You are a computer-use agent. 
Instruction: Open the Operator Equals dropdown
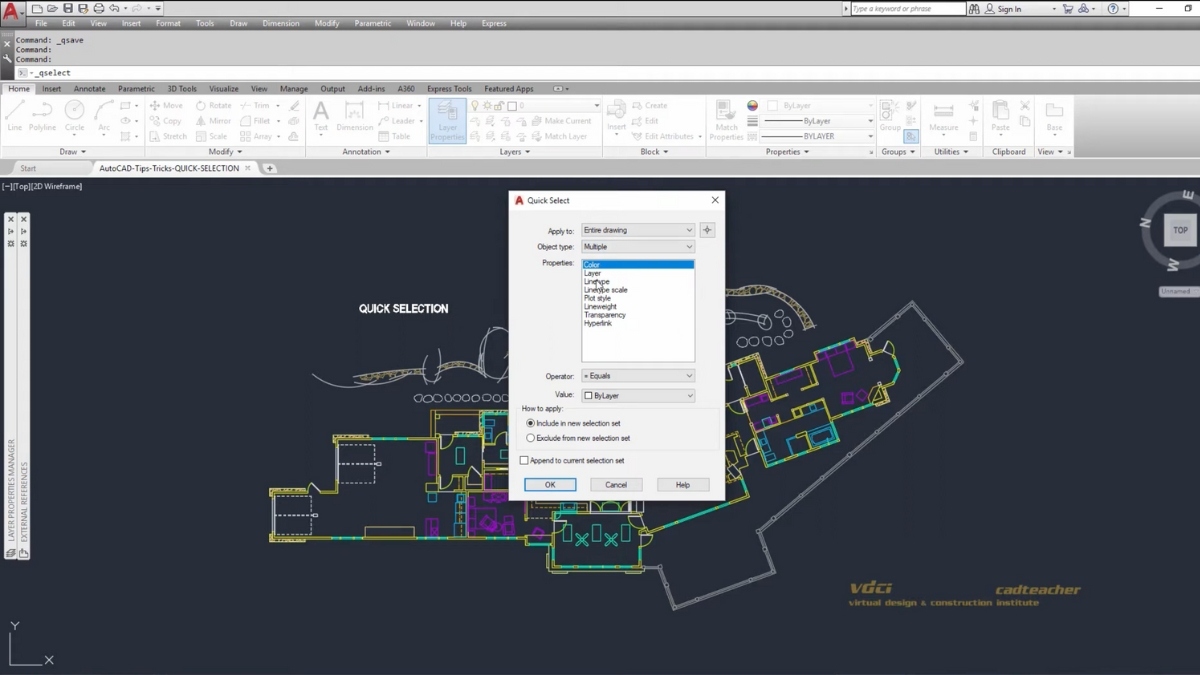[x=638, y=376]
